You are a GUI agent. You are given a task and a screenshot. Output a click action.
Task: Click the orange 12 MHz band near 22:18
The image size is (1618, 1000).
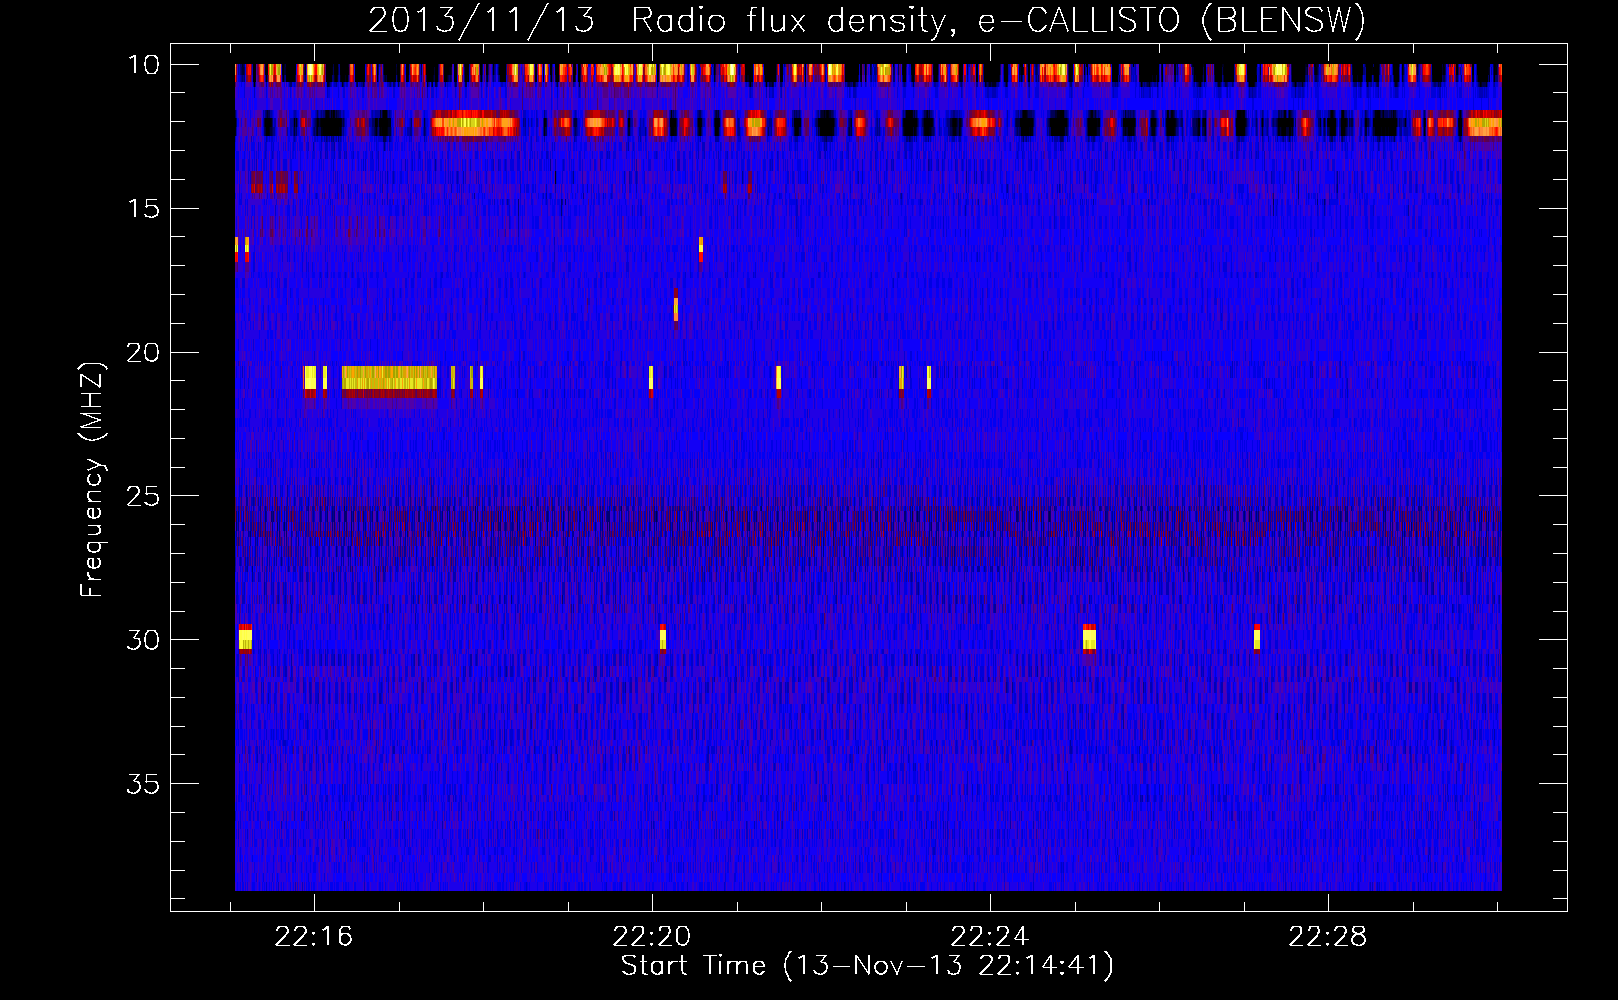coord(474,125)
